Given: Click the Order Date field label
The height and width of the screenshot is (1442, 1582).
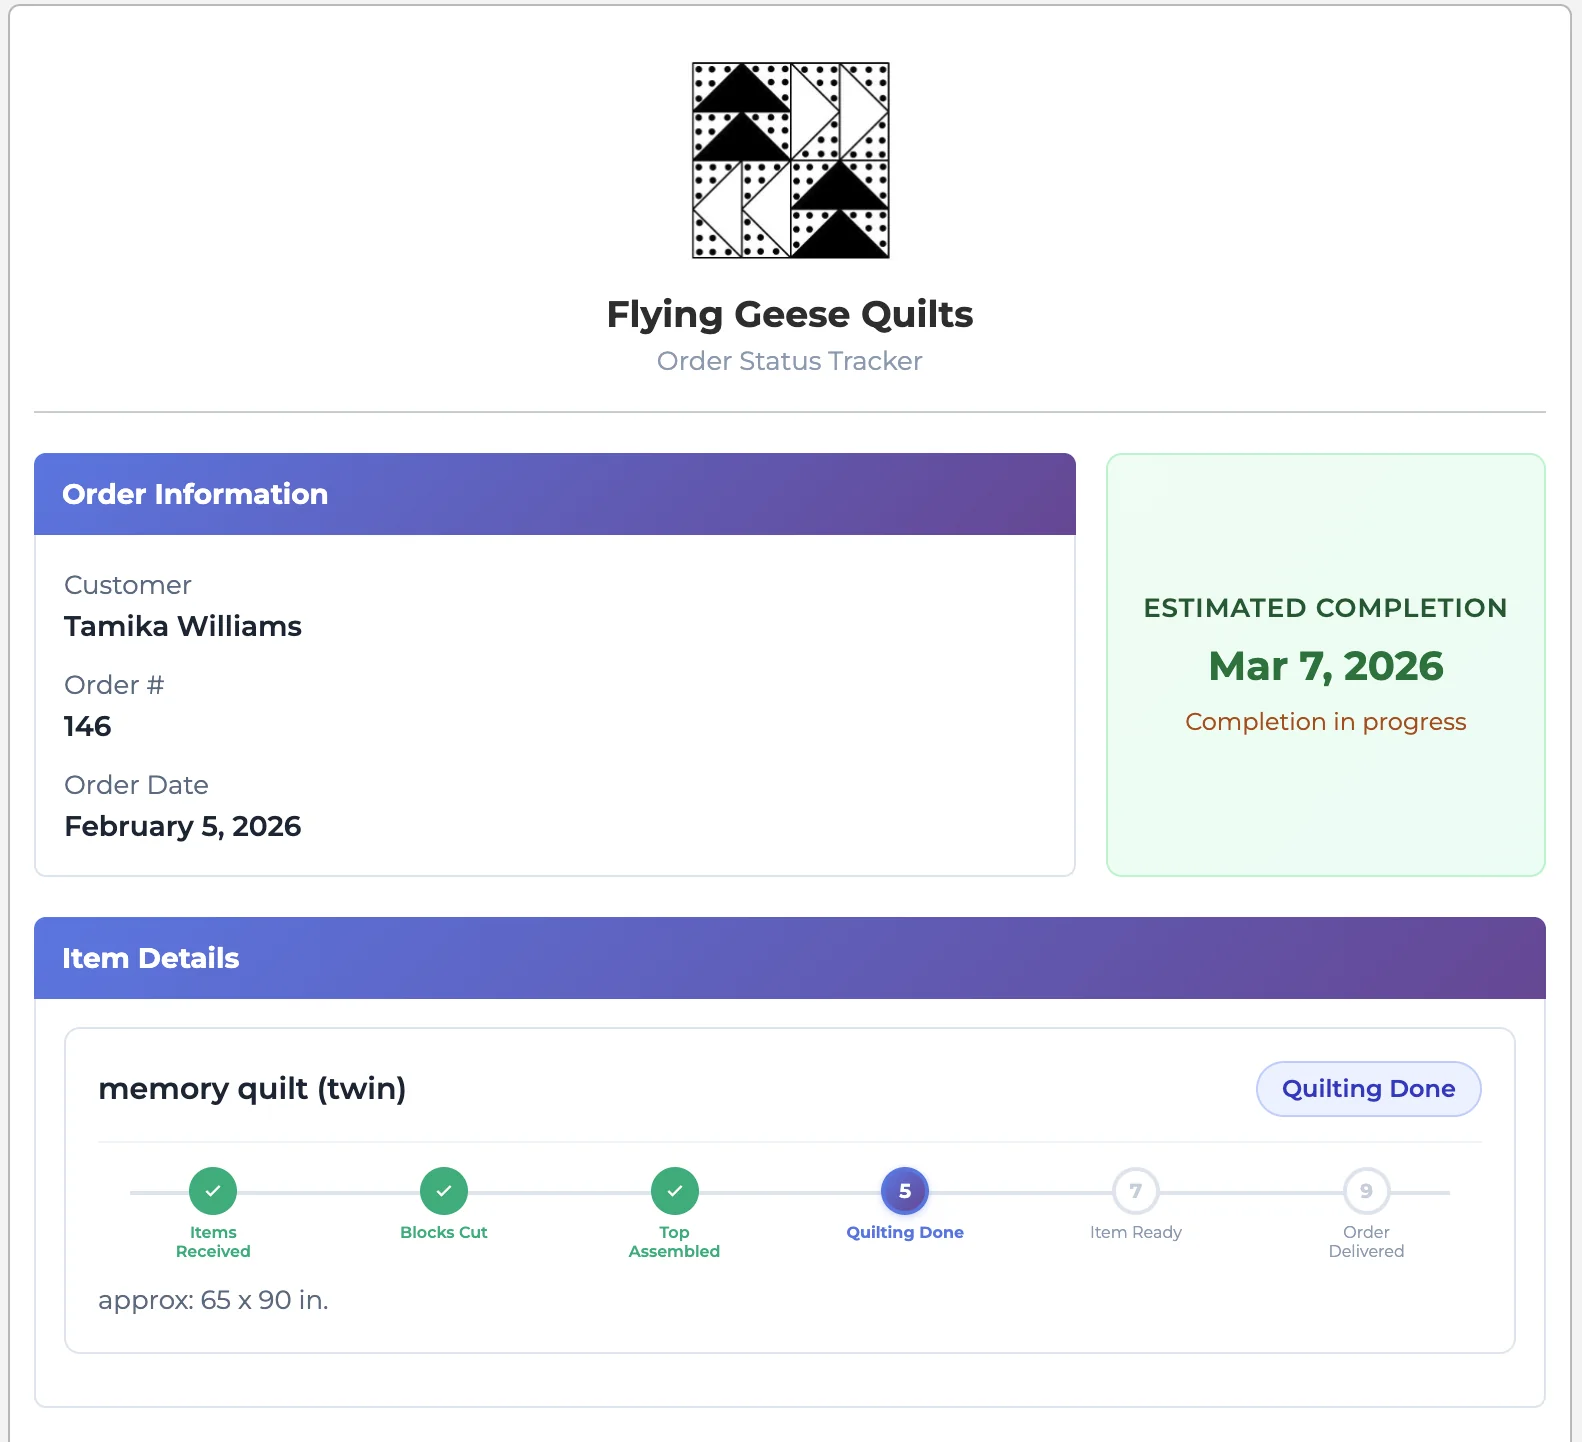Looking at the screenshot, I should tap(137, 785).
